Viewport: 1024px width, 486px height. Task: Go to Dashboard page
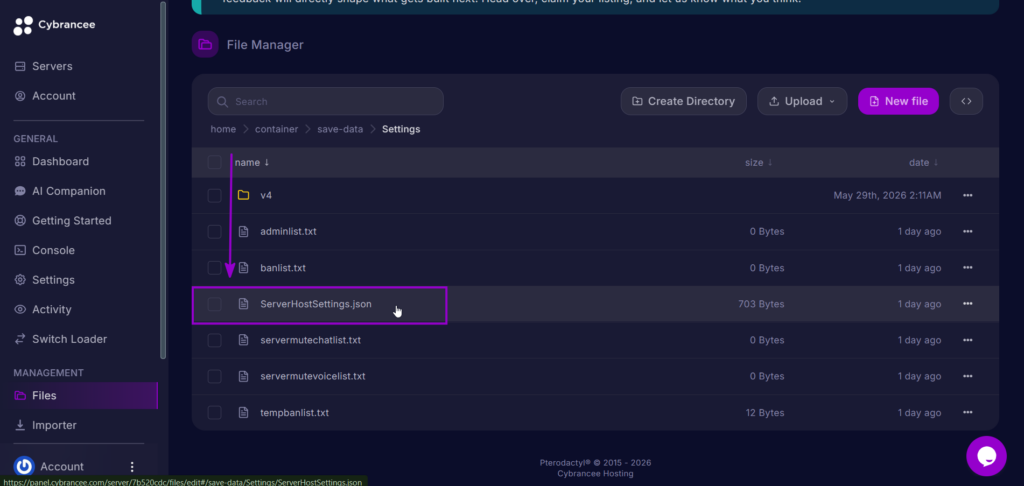tap(52, 161)
